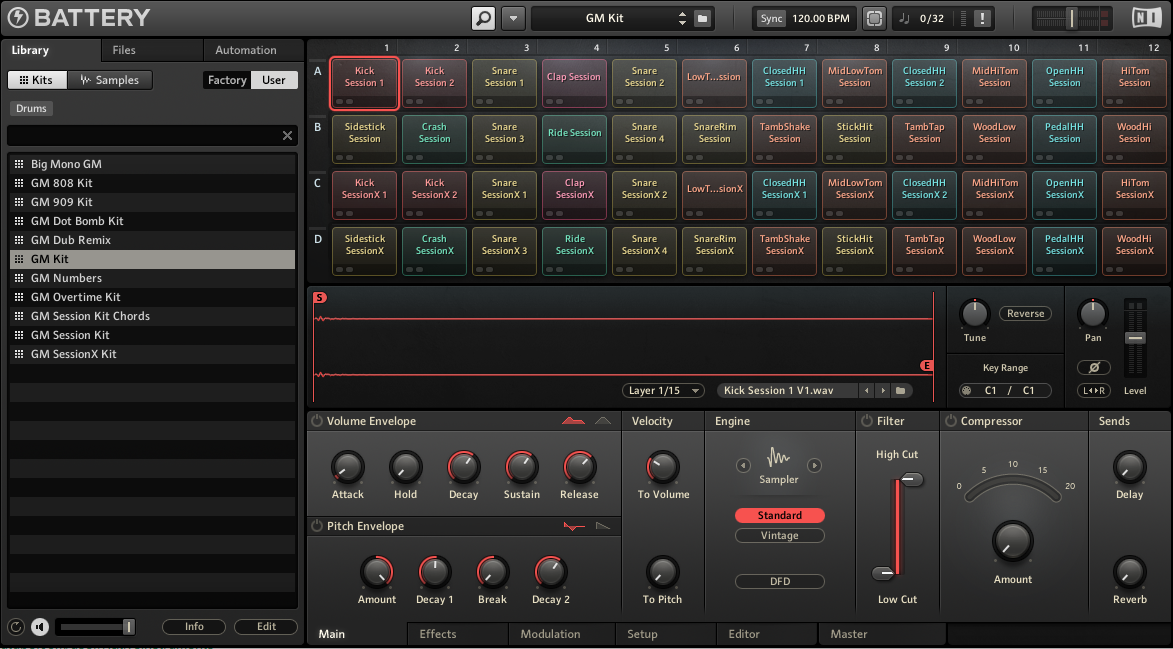The width and height of the screenshot is (1173, 649).
Task: Open sample folder icon beside Kick Session 1 V1.wav
Action: (900, 391)
